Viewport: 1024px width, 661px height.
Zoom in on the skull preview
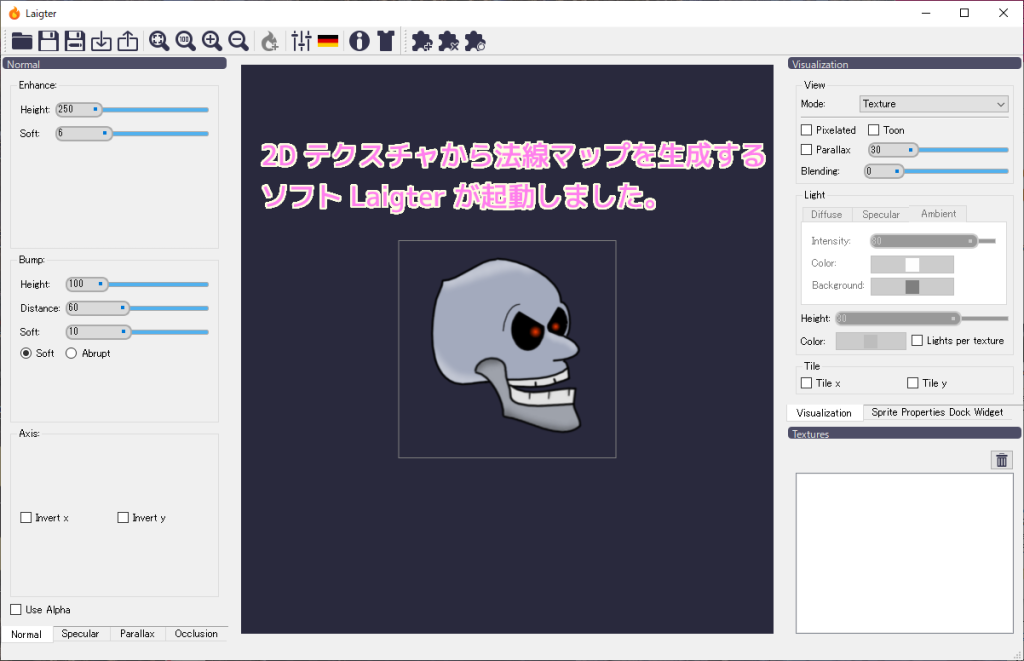coord(212,41)
